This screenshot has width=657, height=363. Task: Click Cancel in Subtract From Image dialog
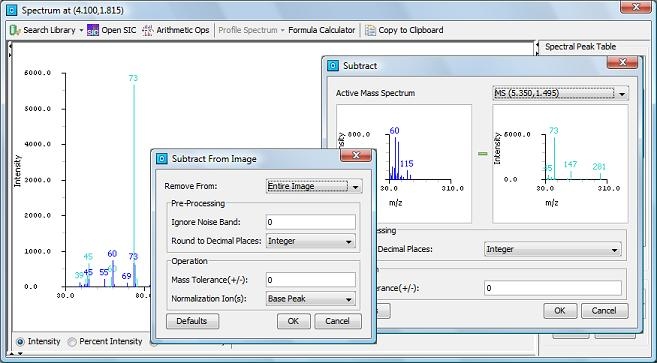tap(337, 321)
